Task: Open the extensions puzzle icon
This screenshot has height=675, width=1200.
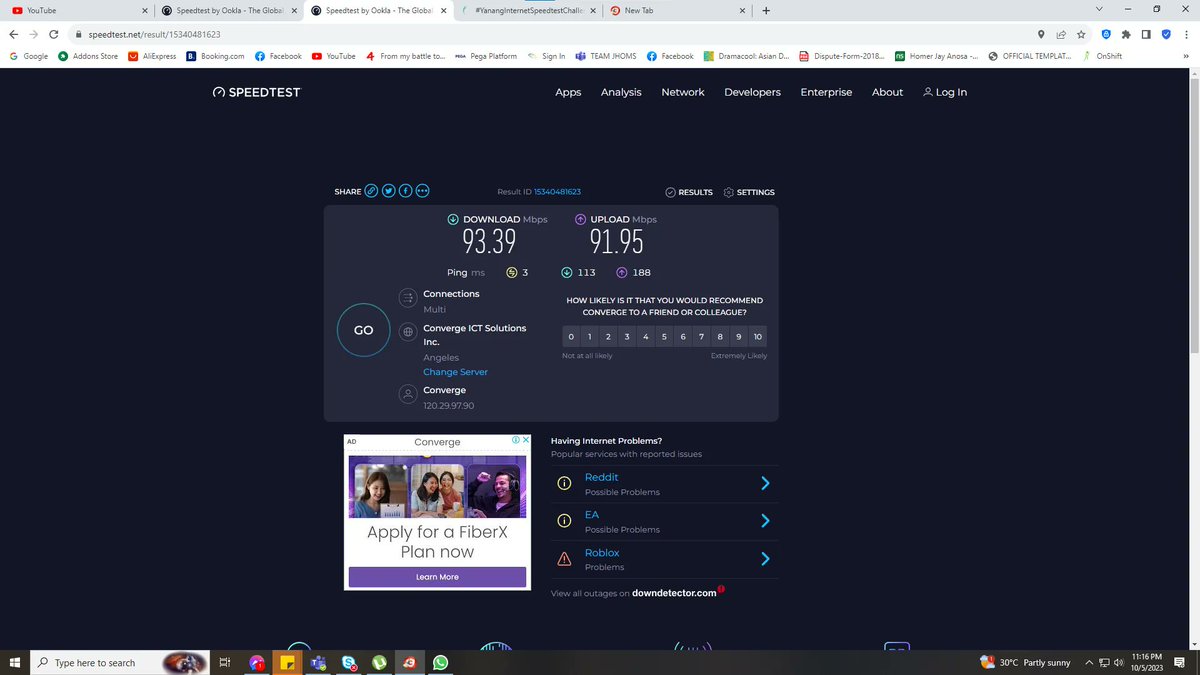Action: click(x=1126, y=34)
